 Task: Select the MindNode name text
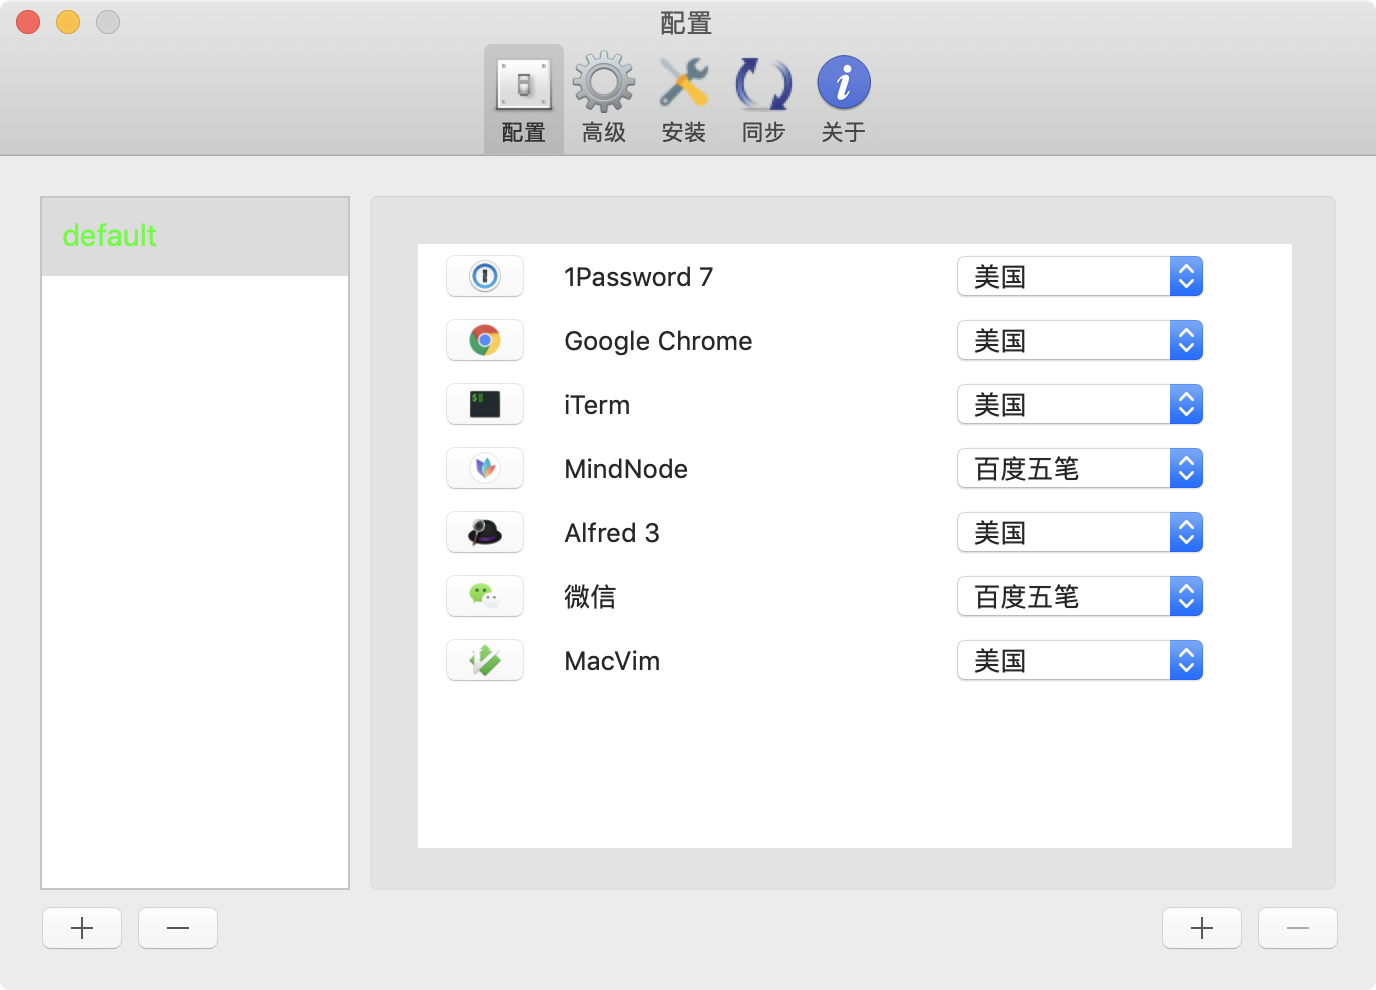[x=626, y=469]
